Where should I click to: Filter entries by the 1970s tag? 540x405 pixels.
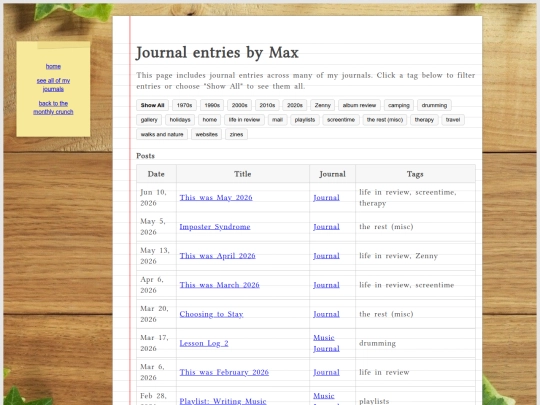184,105
